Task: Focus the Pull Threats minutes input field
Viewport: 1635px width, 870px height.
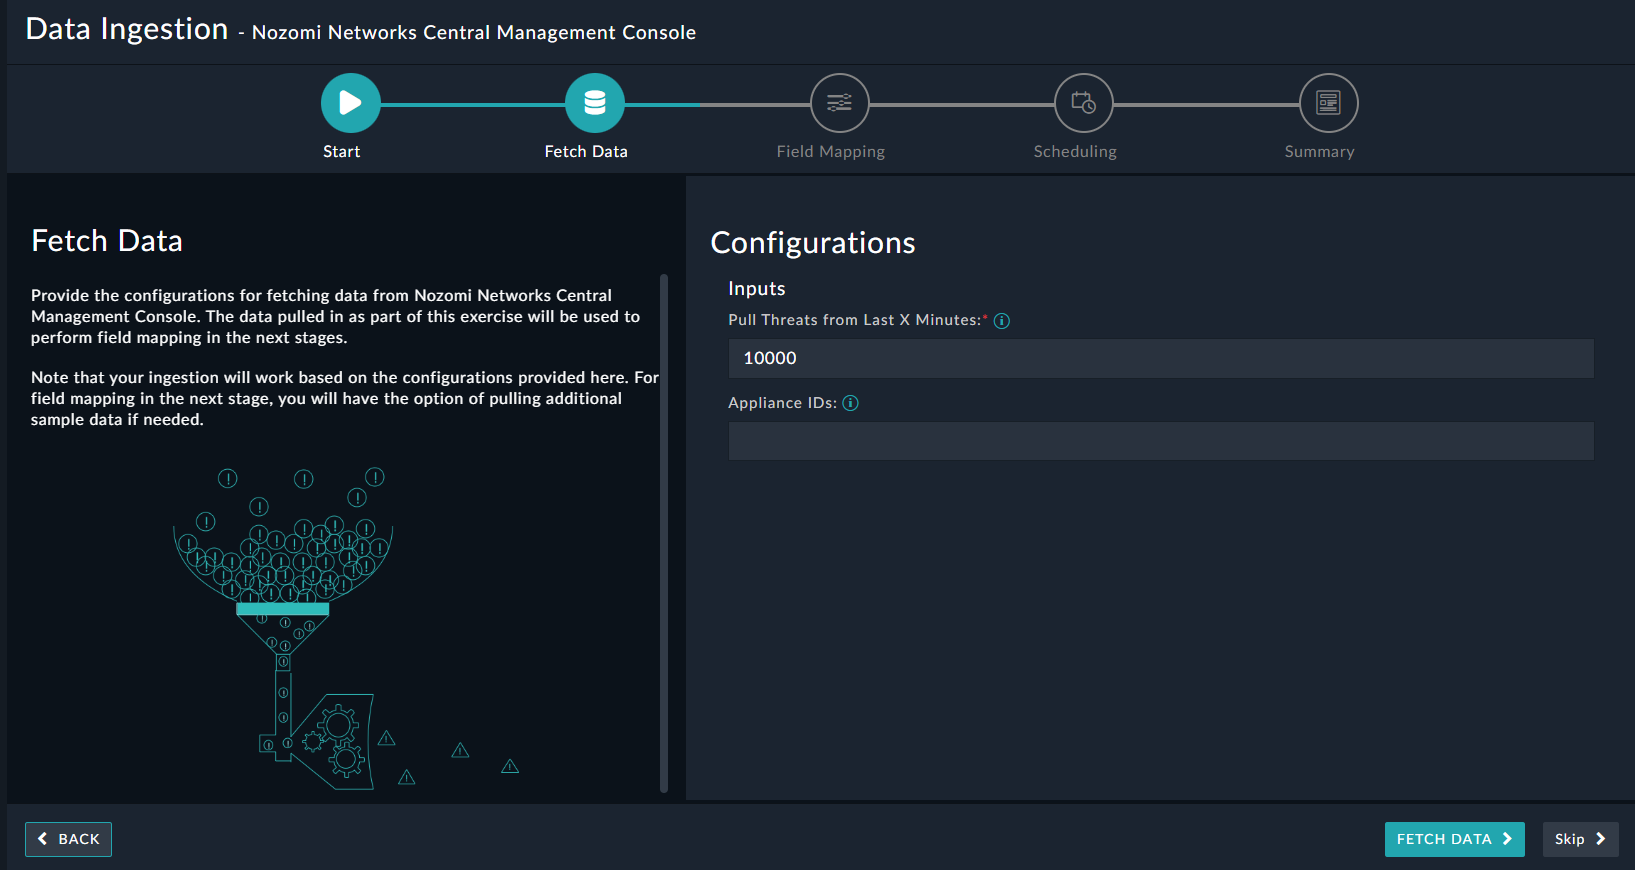Action: pyautogui.click(x=1160, y=358)
